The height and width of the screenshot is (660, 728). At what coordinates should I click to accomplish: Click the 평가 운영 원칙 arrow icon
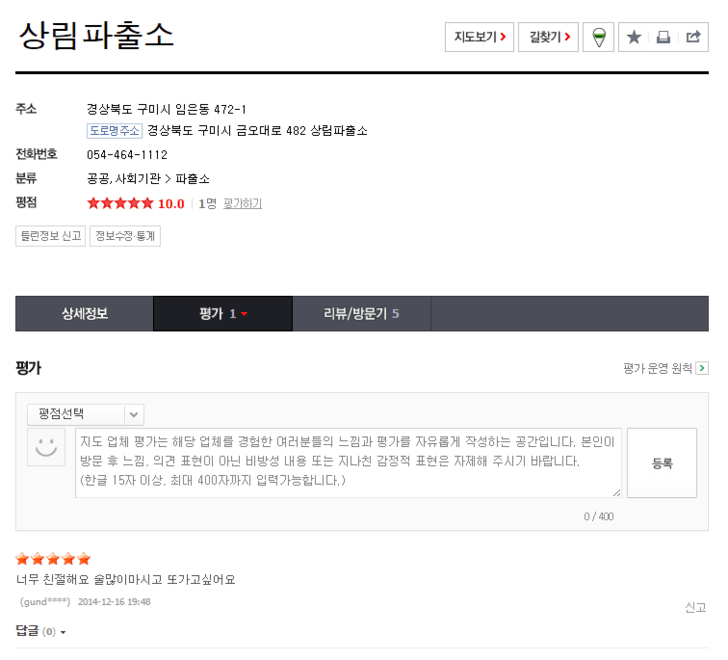point(702,368)
